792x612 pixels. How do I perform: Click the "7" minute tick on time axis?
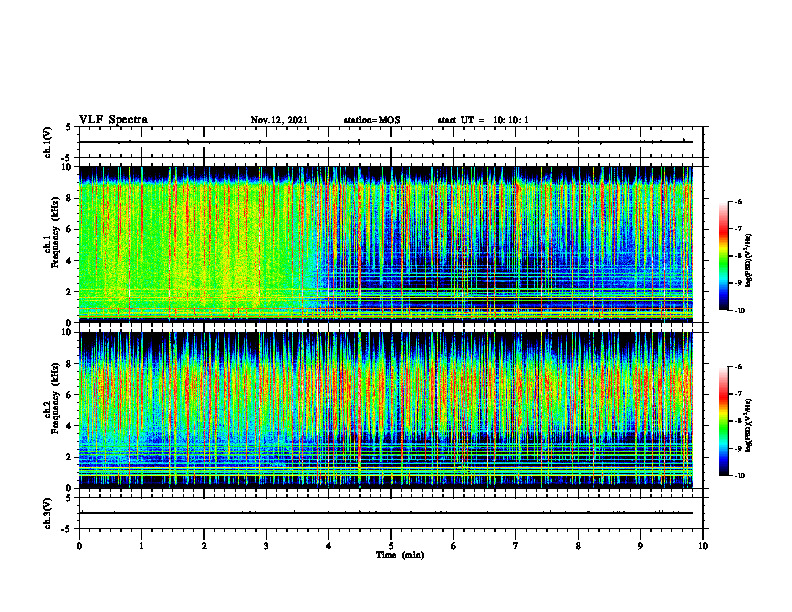point(516,546)
